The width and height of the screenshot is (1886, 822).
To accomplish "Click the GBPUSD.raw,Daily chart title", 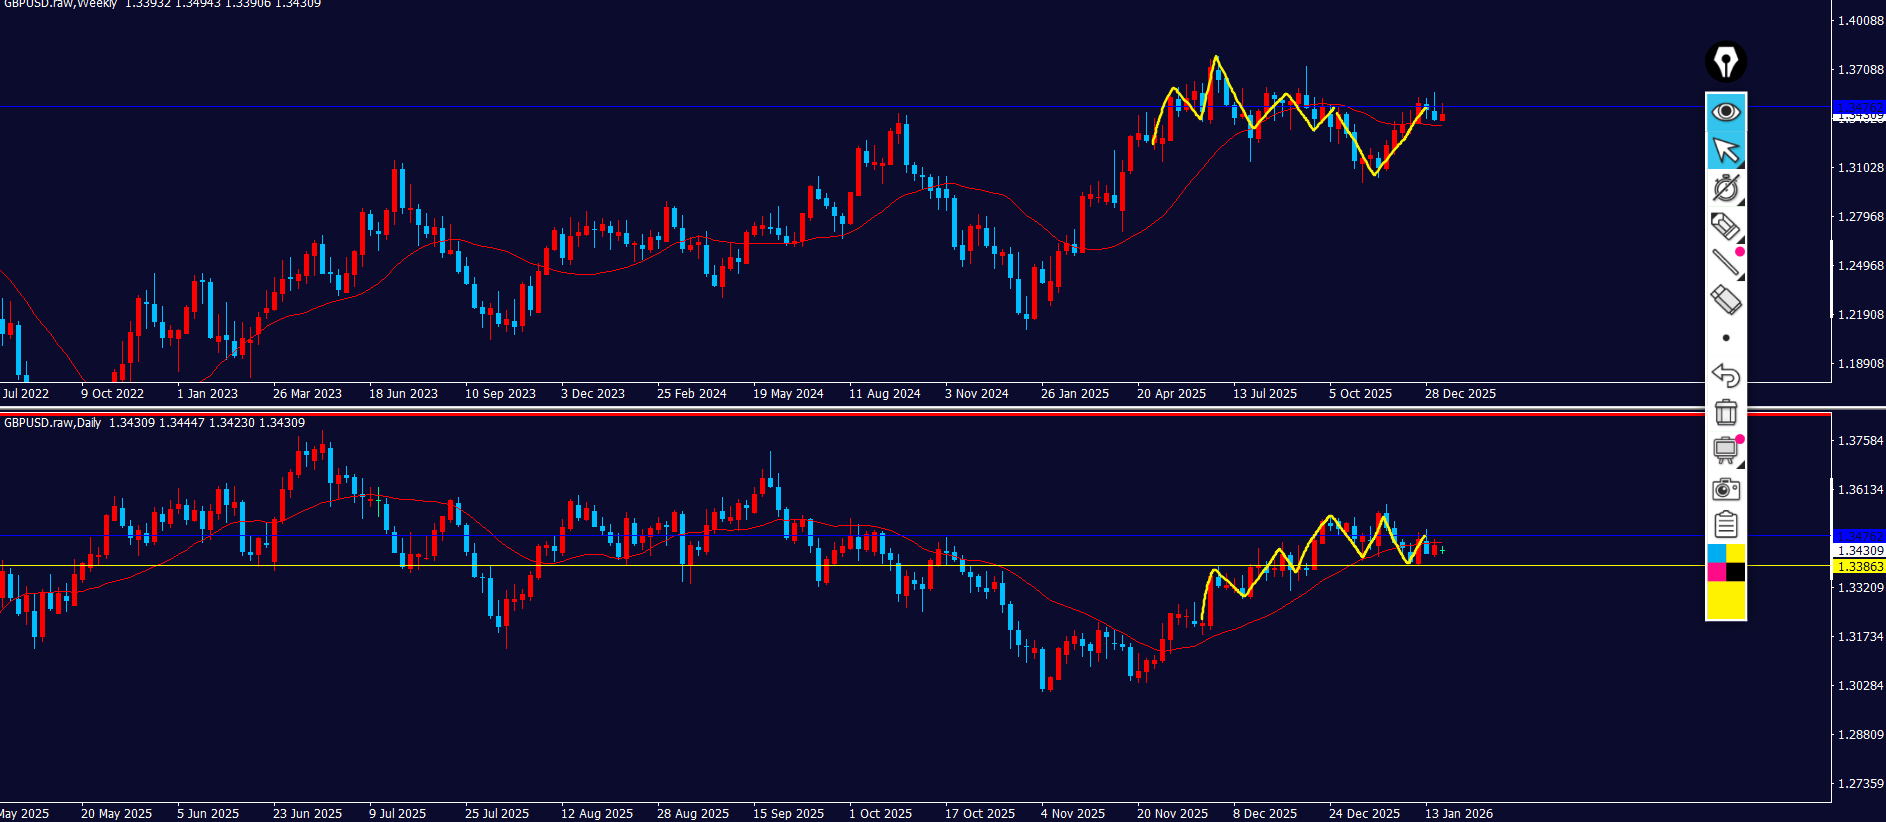I will 53,423.
